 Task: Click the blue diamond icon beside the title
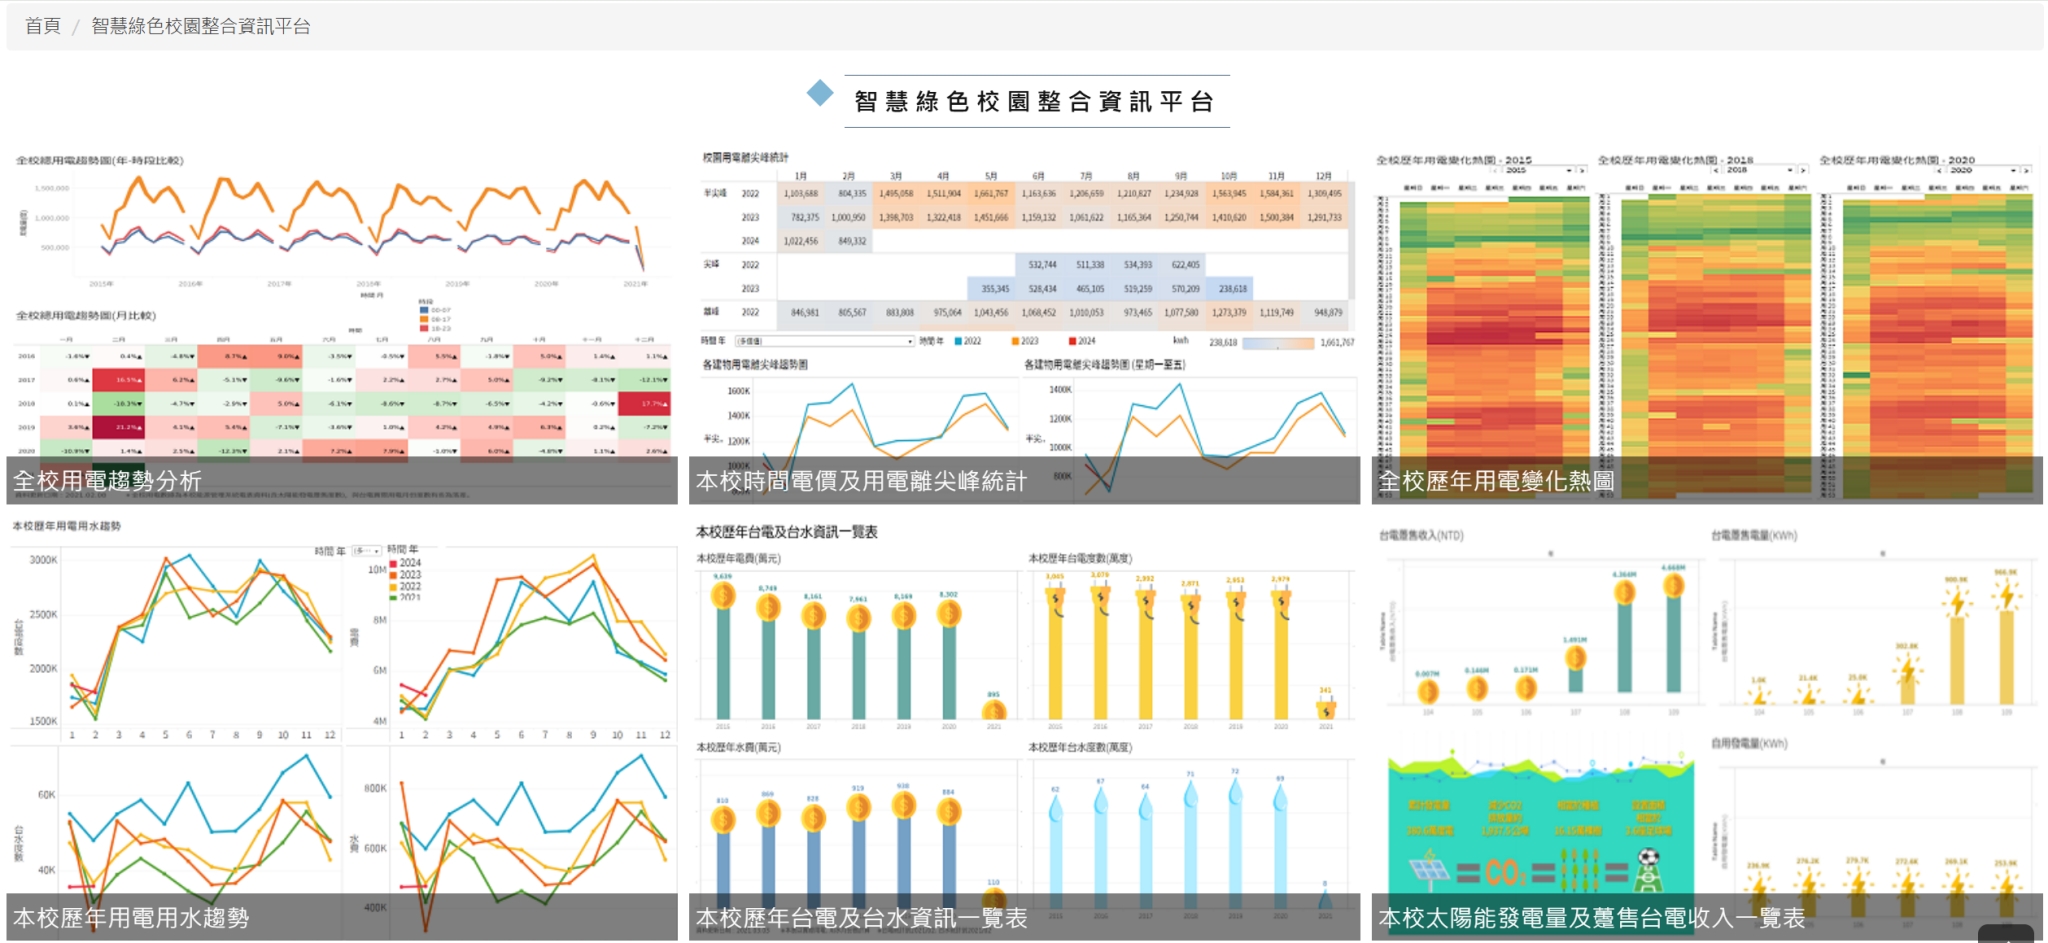(x=820, y=93)
